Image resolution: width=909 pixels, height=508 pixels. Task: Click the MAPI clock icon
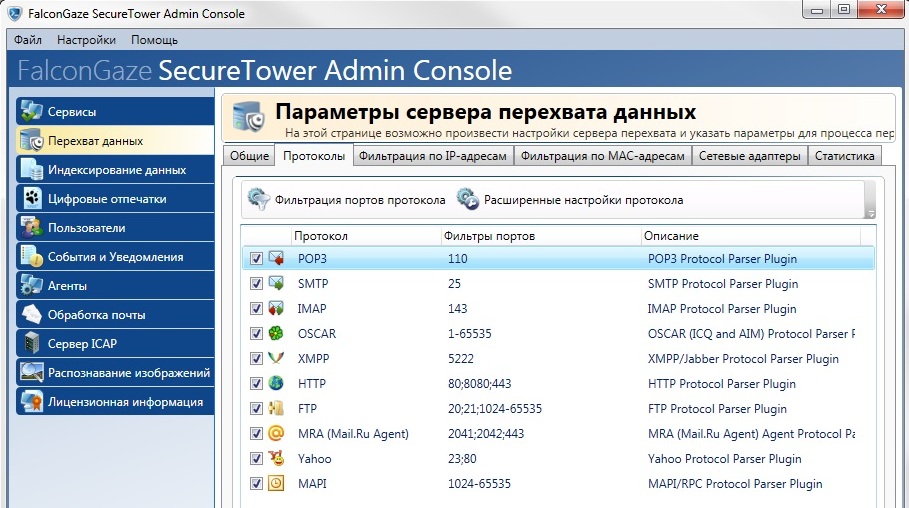[x=277, y=482]
